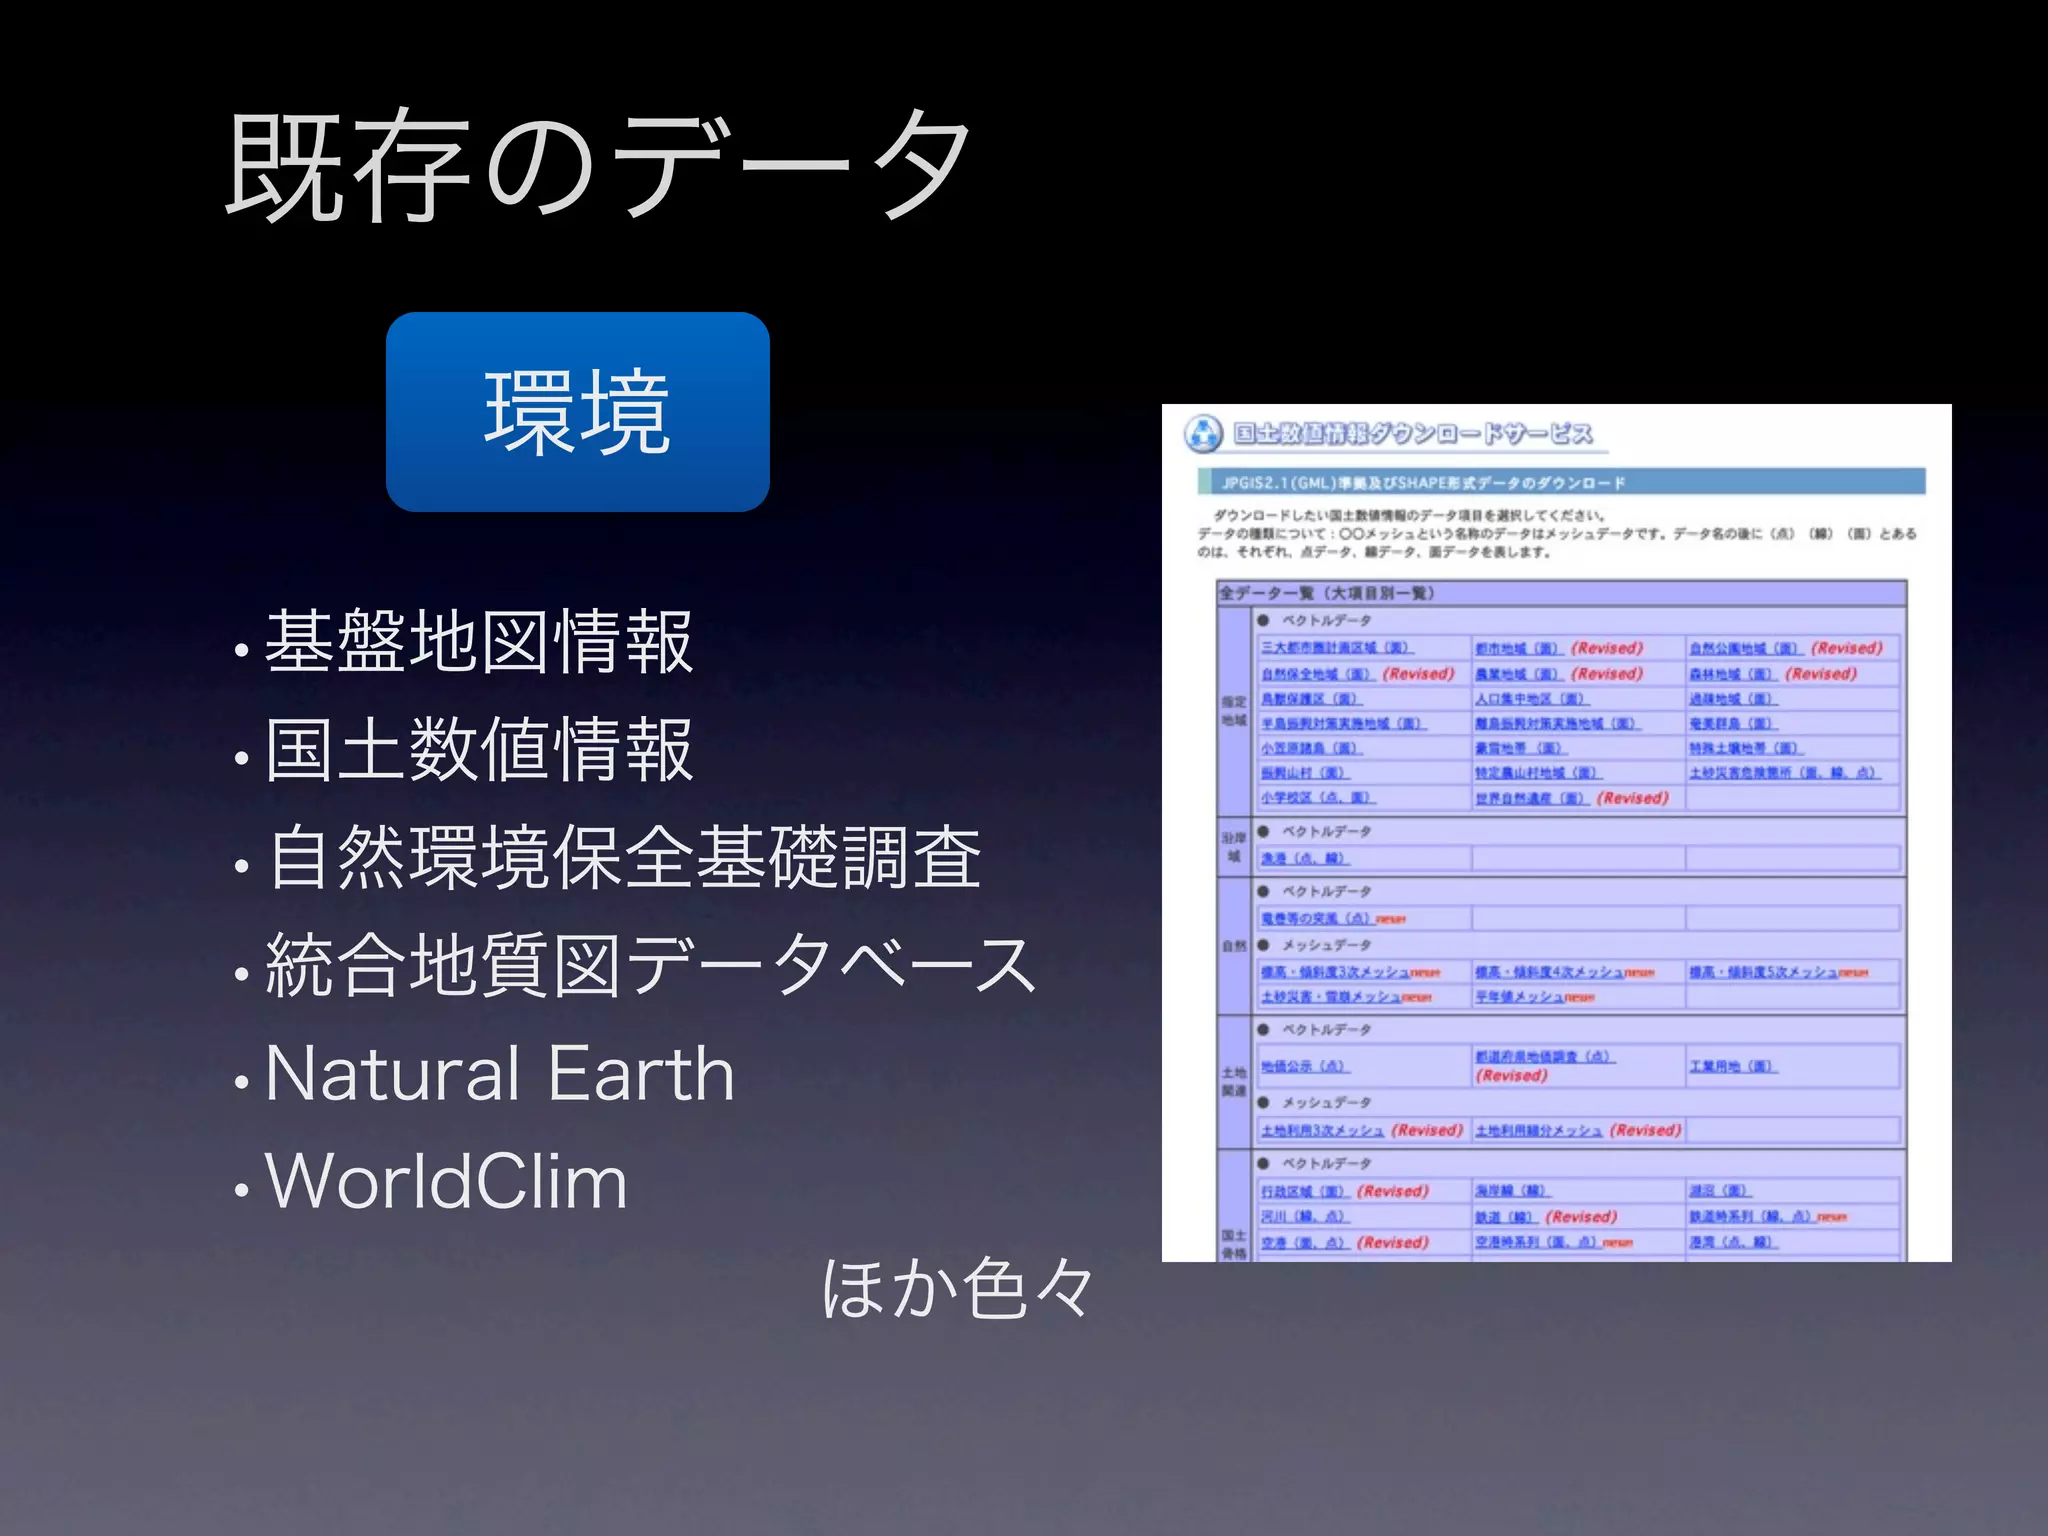Open the 竜巻等の突風(点) link
The width and height of the screenshot is (2048, 1536).
coord(1318,918)
